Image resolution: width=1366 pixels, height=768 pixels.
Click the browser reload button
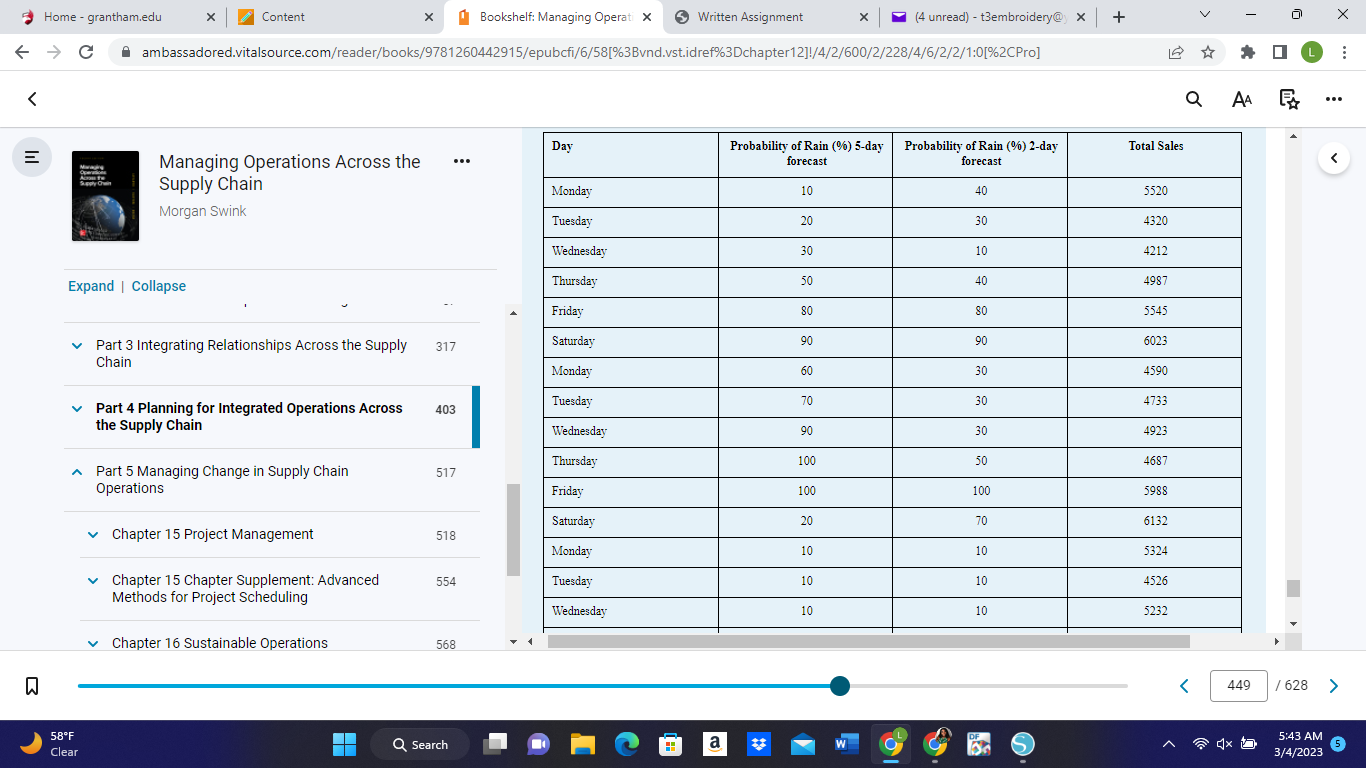pos(86,52)
